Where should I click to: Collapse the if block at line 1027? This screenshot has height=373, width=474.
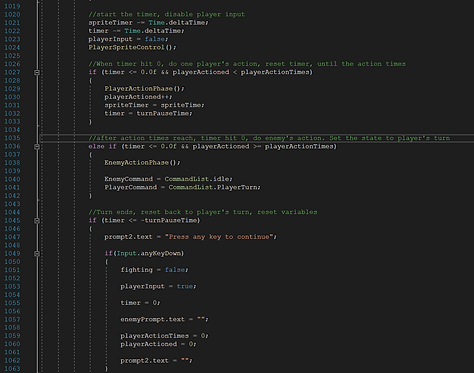click(x=37, y=72)
